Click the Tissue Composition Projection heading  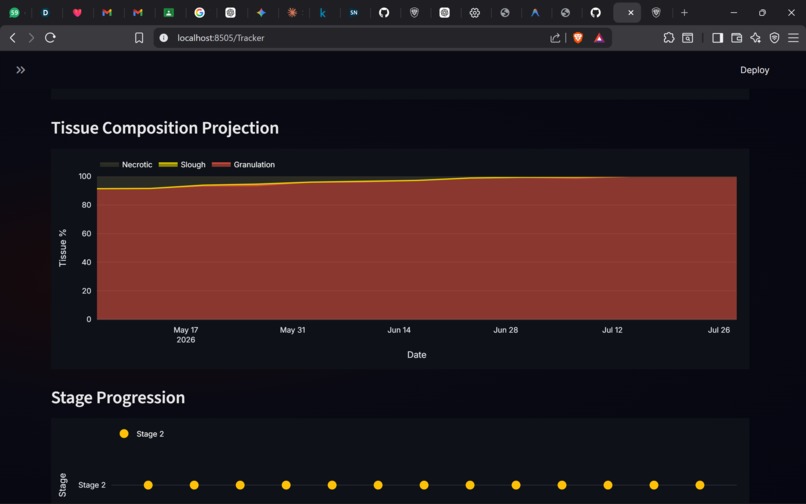(165, 128)
